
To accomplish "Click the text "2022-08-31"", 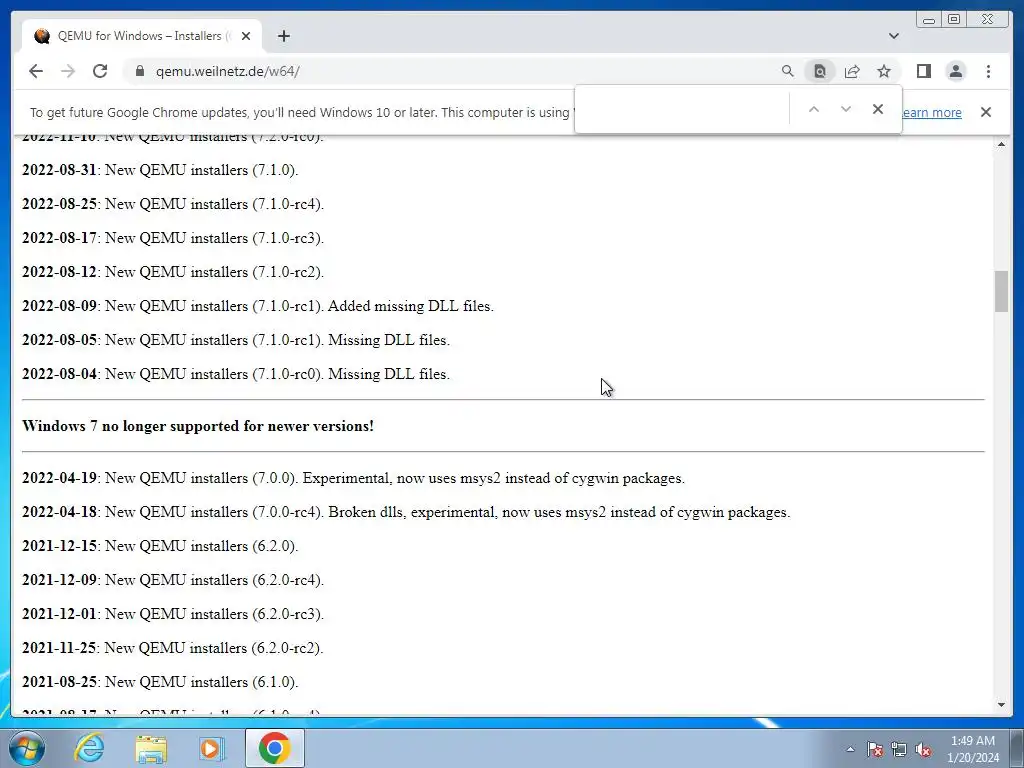I will click(59, 170).
